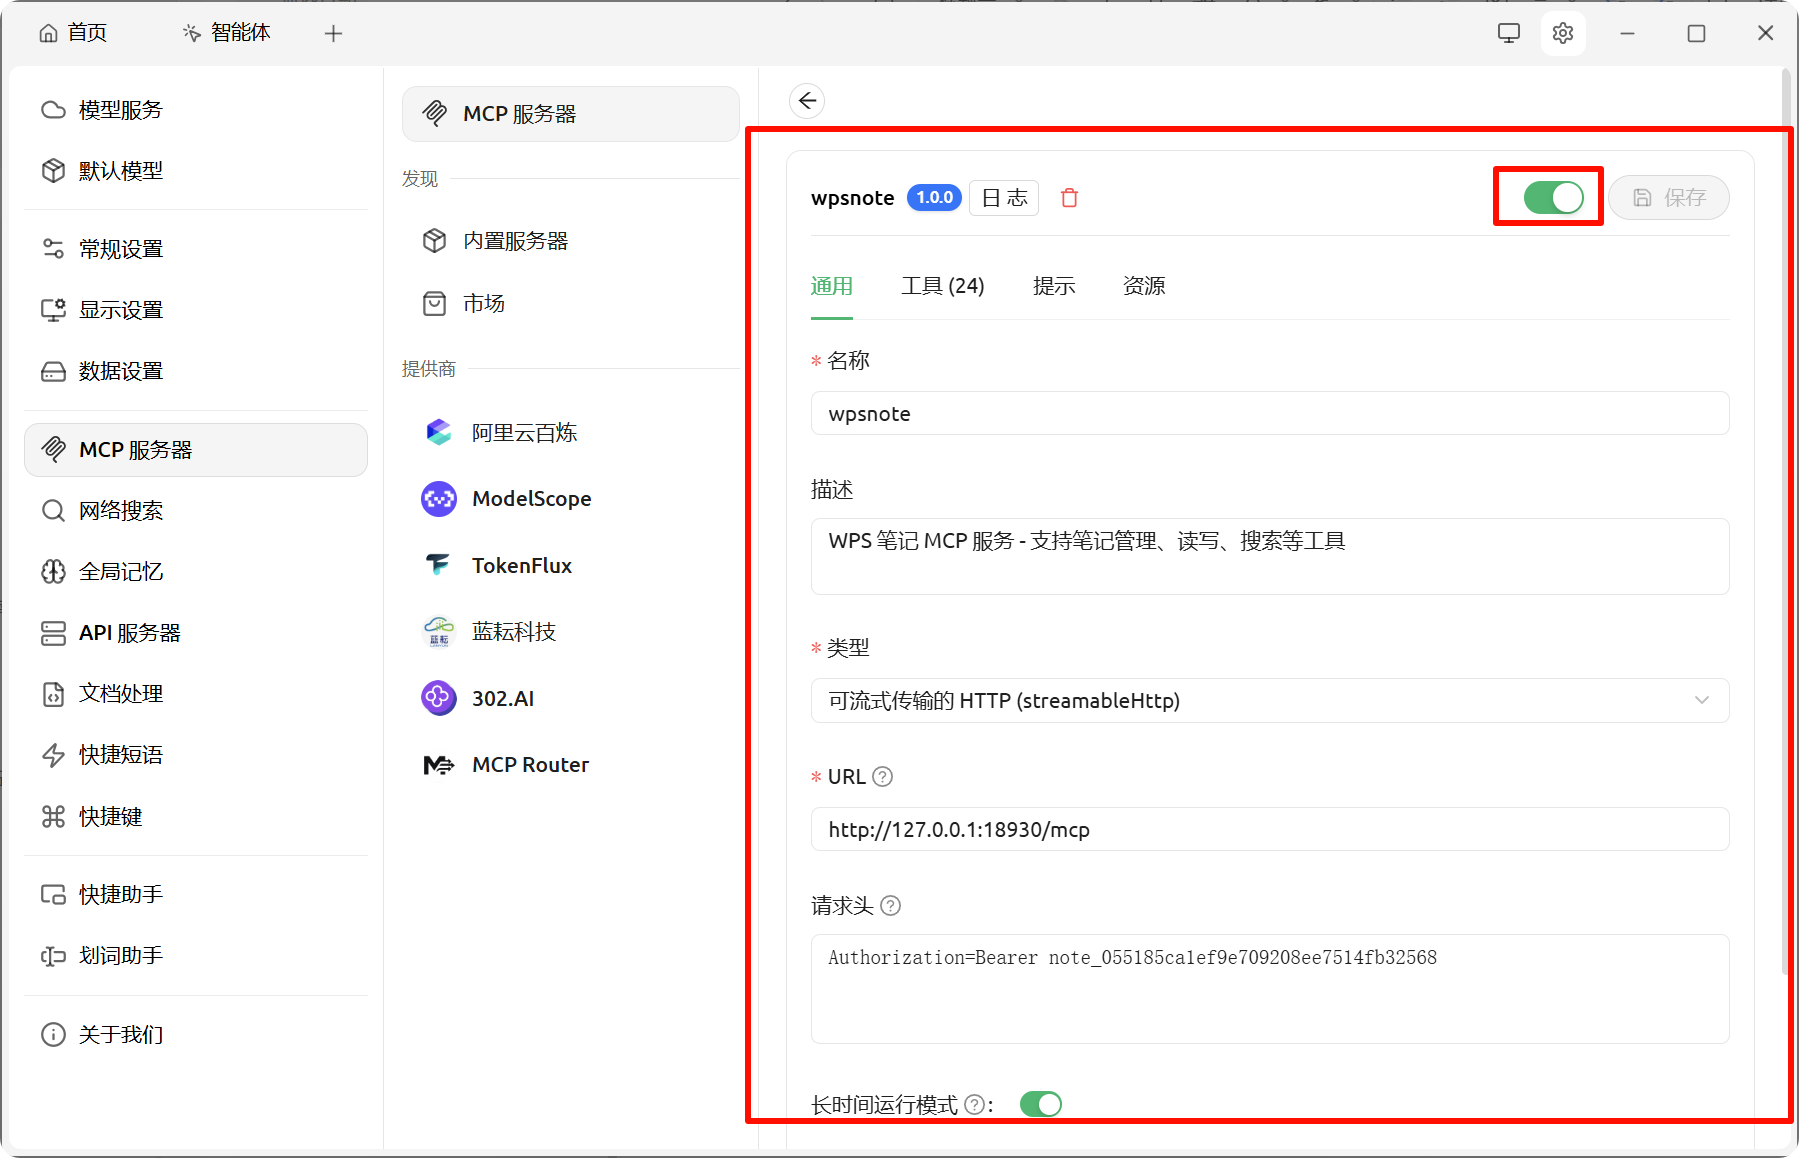The image size is (1799, 1158).
Task: Toggle the 长时间运行模式 switch
Action: point(1040,1104)
